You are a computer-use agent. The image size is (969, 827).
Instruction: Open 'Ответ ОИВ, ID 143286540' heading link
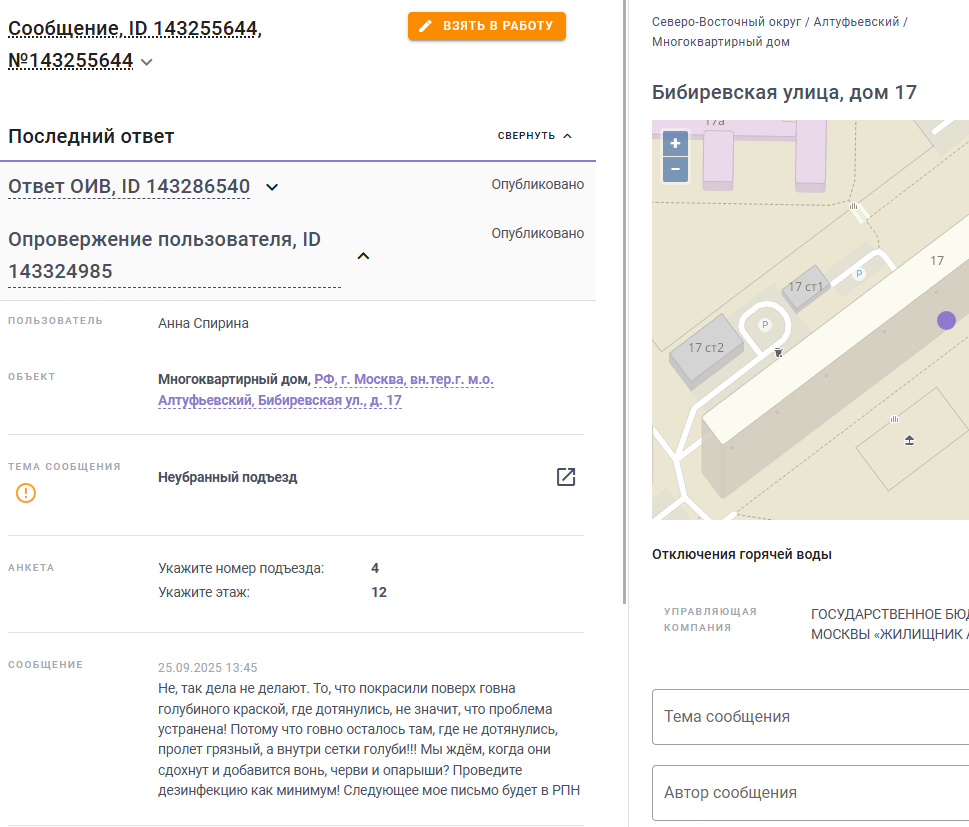[129, 186]
